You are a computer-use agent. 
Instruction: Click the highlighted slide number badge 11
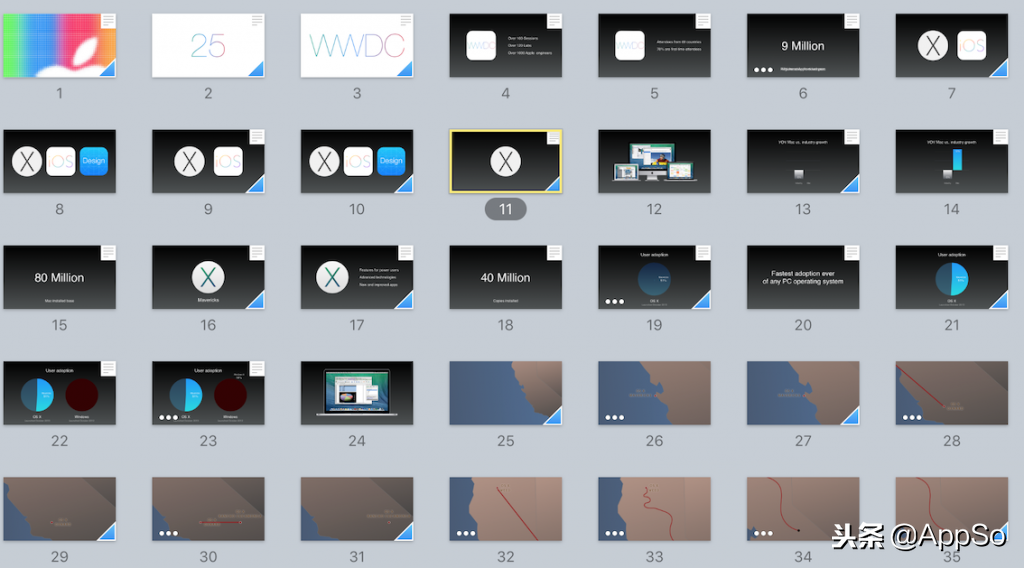pos(505,209)
